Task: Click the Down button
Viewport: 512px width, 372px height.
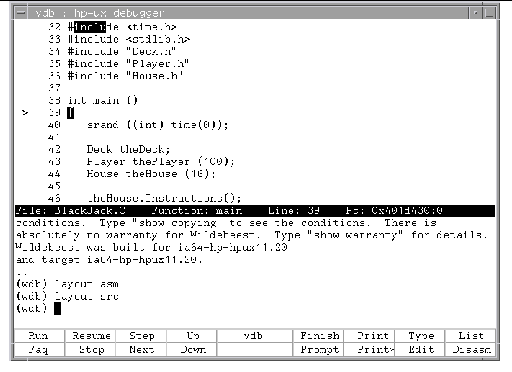Action: coord(192,350)
